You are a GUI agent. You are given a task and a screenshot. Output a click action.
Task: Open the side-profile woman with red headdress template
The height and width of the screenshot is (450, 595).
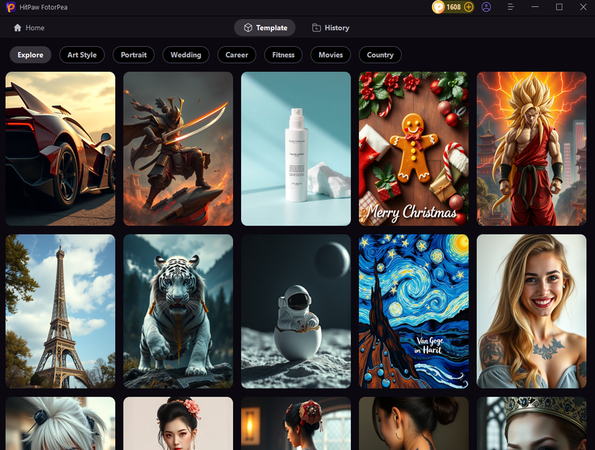coord(296,423)
